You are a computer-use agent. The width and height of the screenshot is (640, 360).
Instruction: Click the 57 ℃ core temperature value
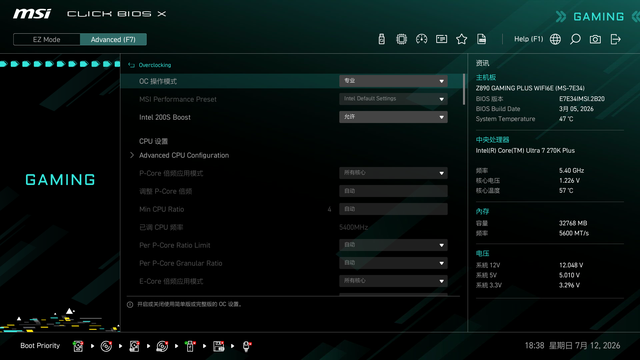tap(566, 191)
